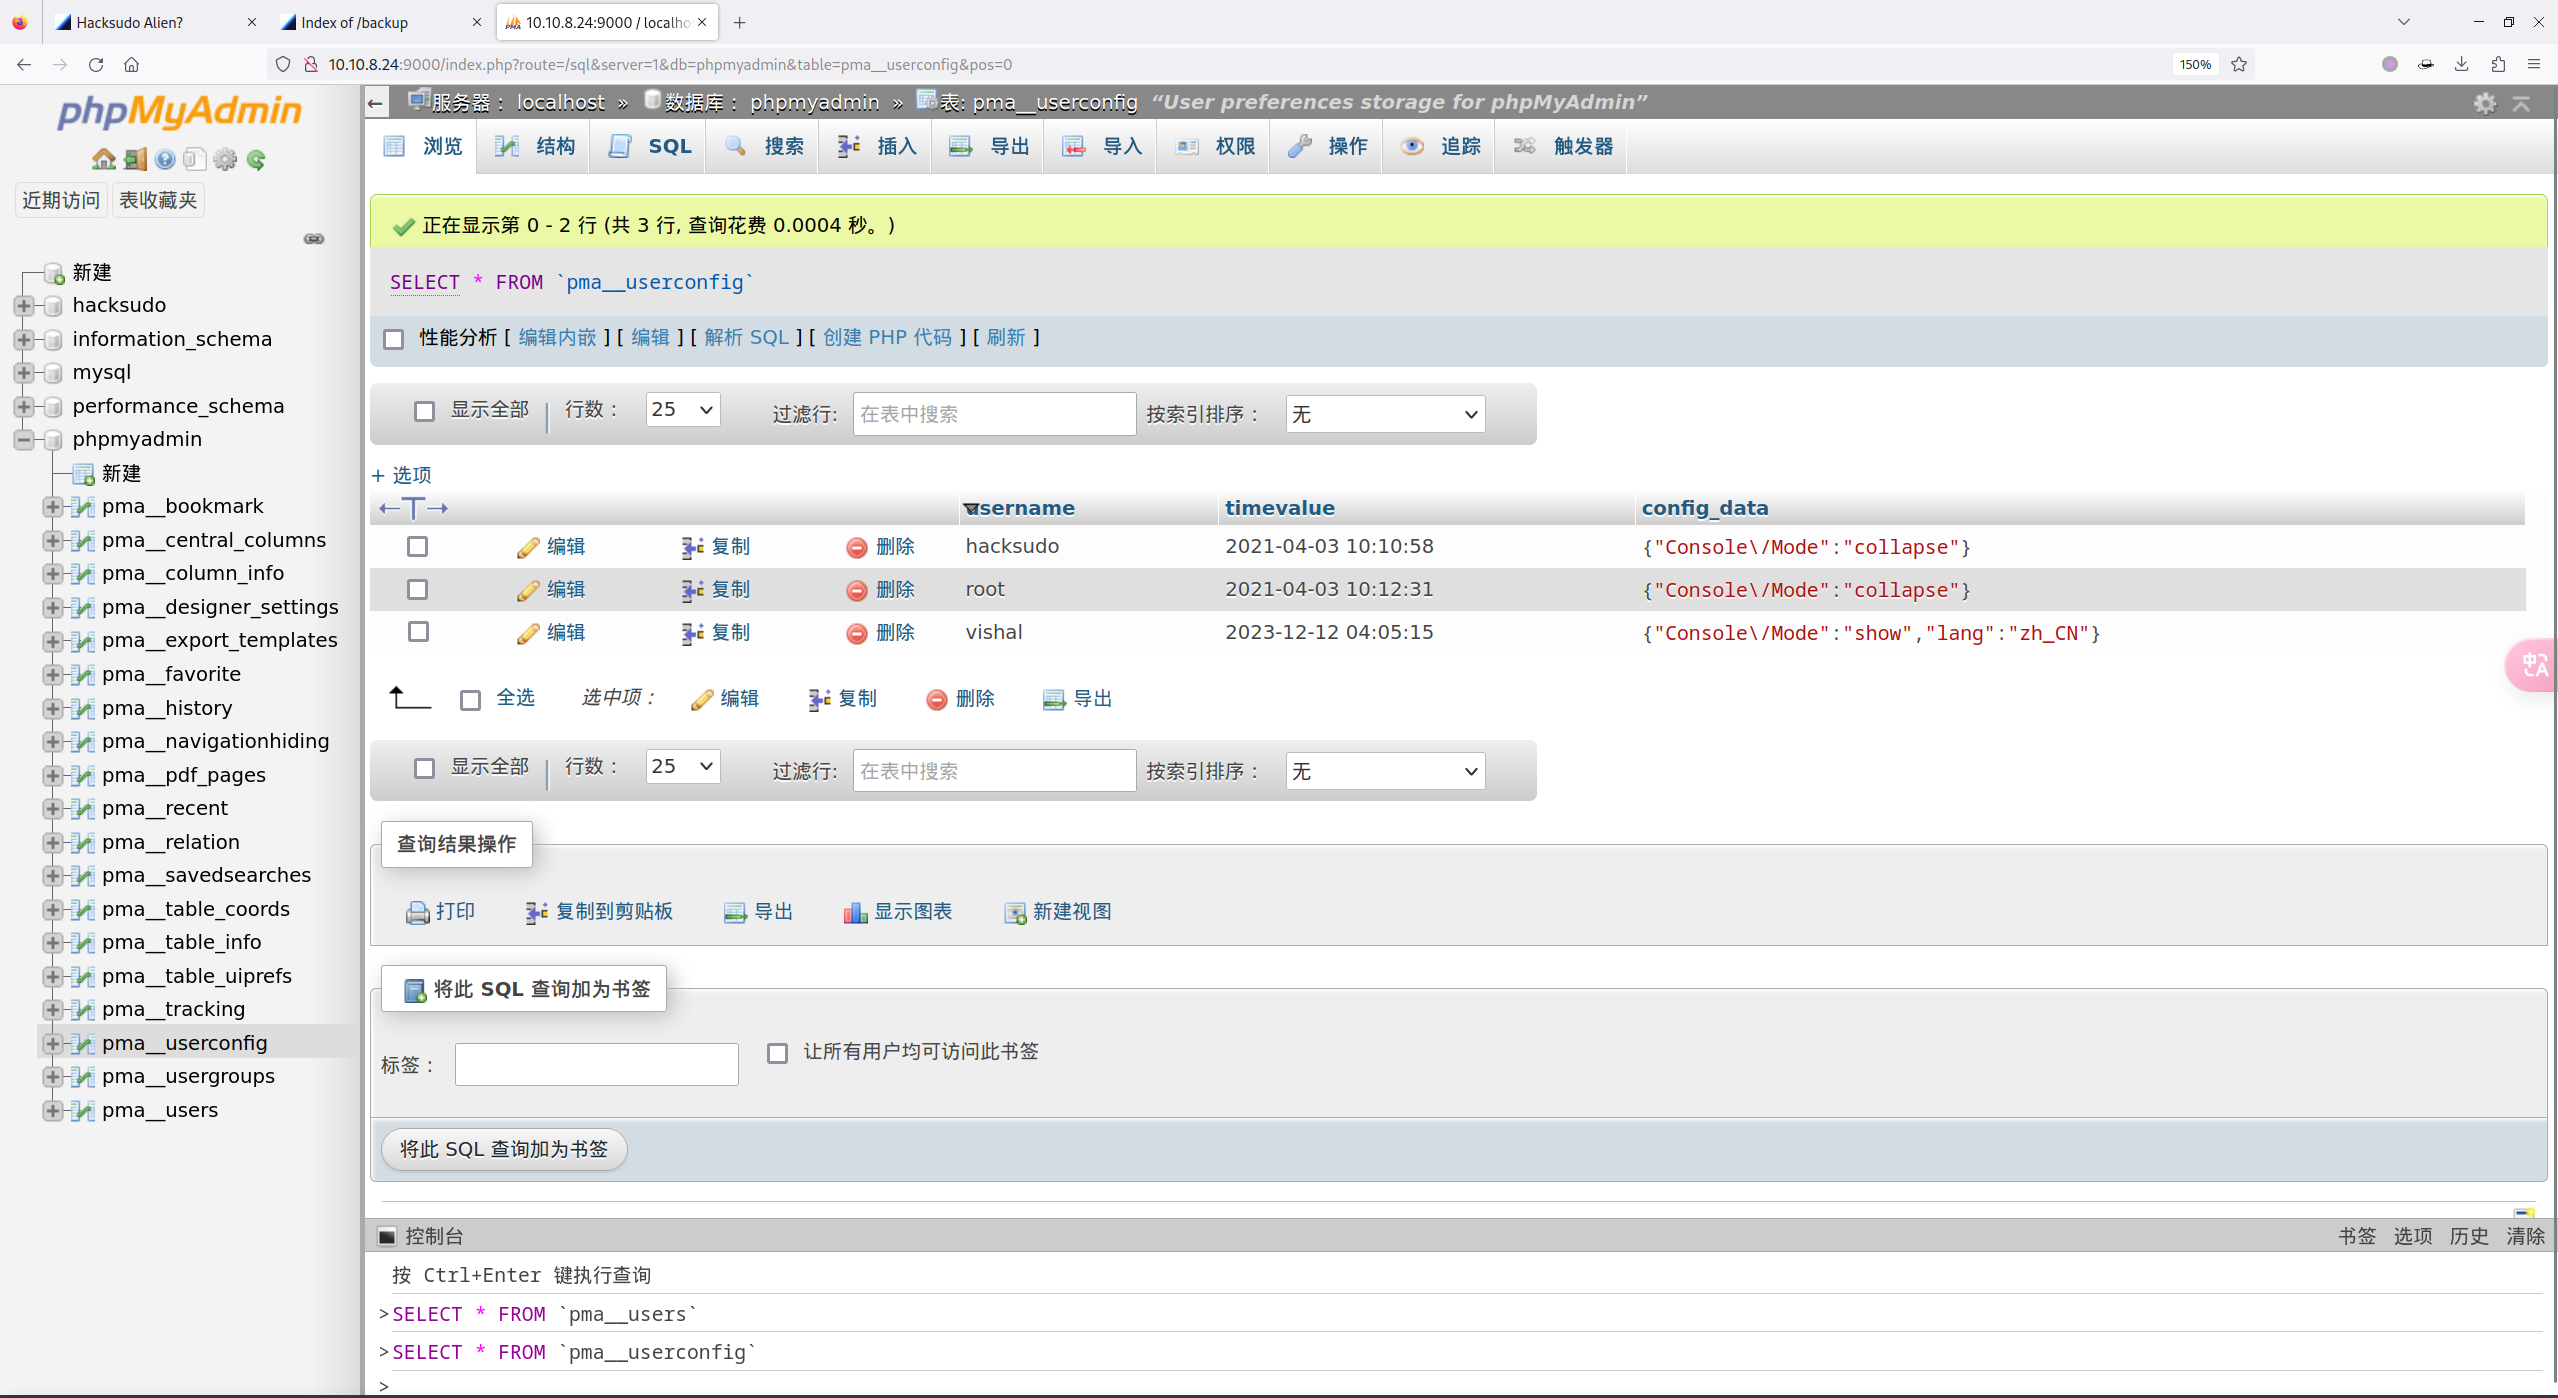This screenshot has width=2558, height=1398.
Task: Open the 权限 privileges tab
Action: click(x=1214, y=146)
